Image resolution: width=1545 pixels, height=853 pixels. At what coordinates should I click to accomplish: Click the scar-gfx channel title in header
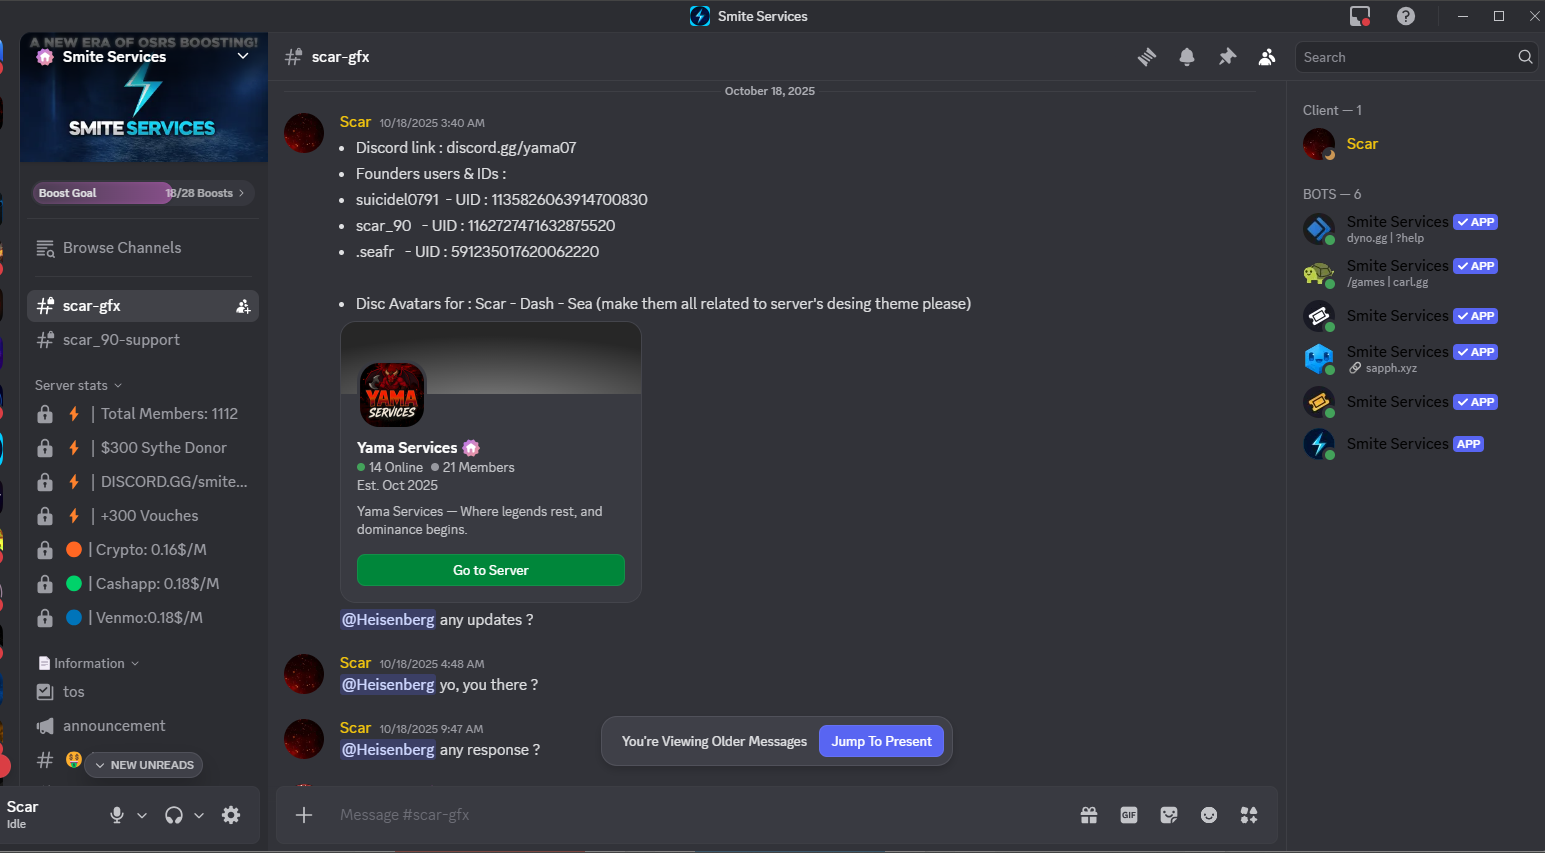point(341,57)
